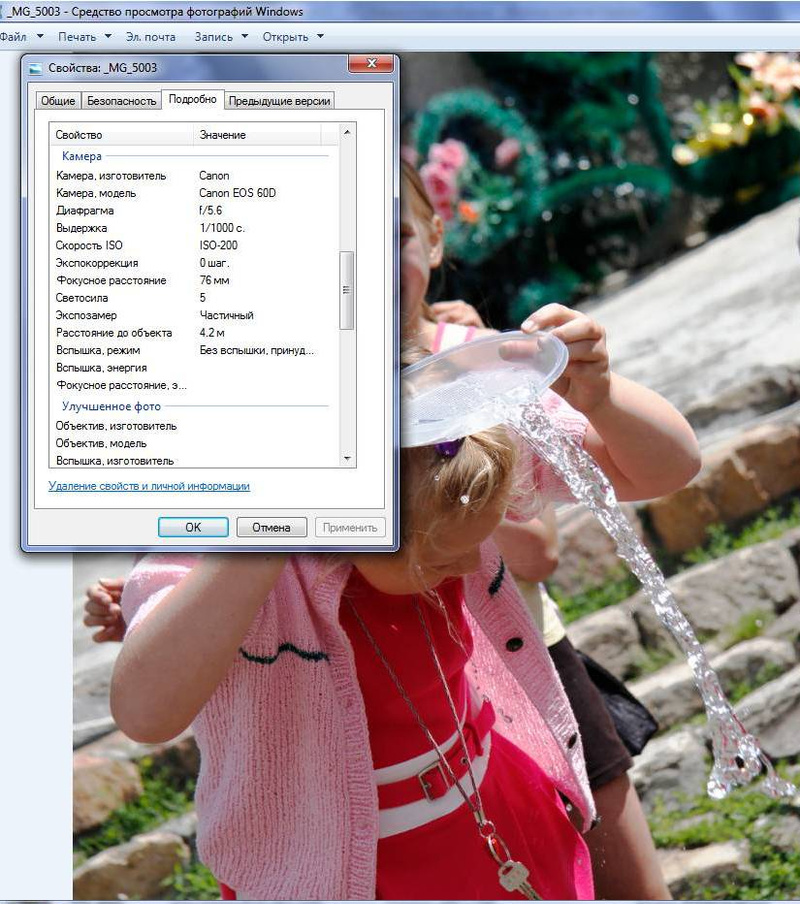Switch to the Общие tab
The height and width of the screenshot is (904, 800).
[58, 101]
